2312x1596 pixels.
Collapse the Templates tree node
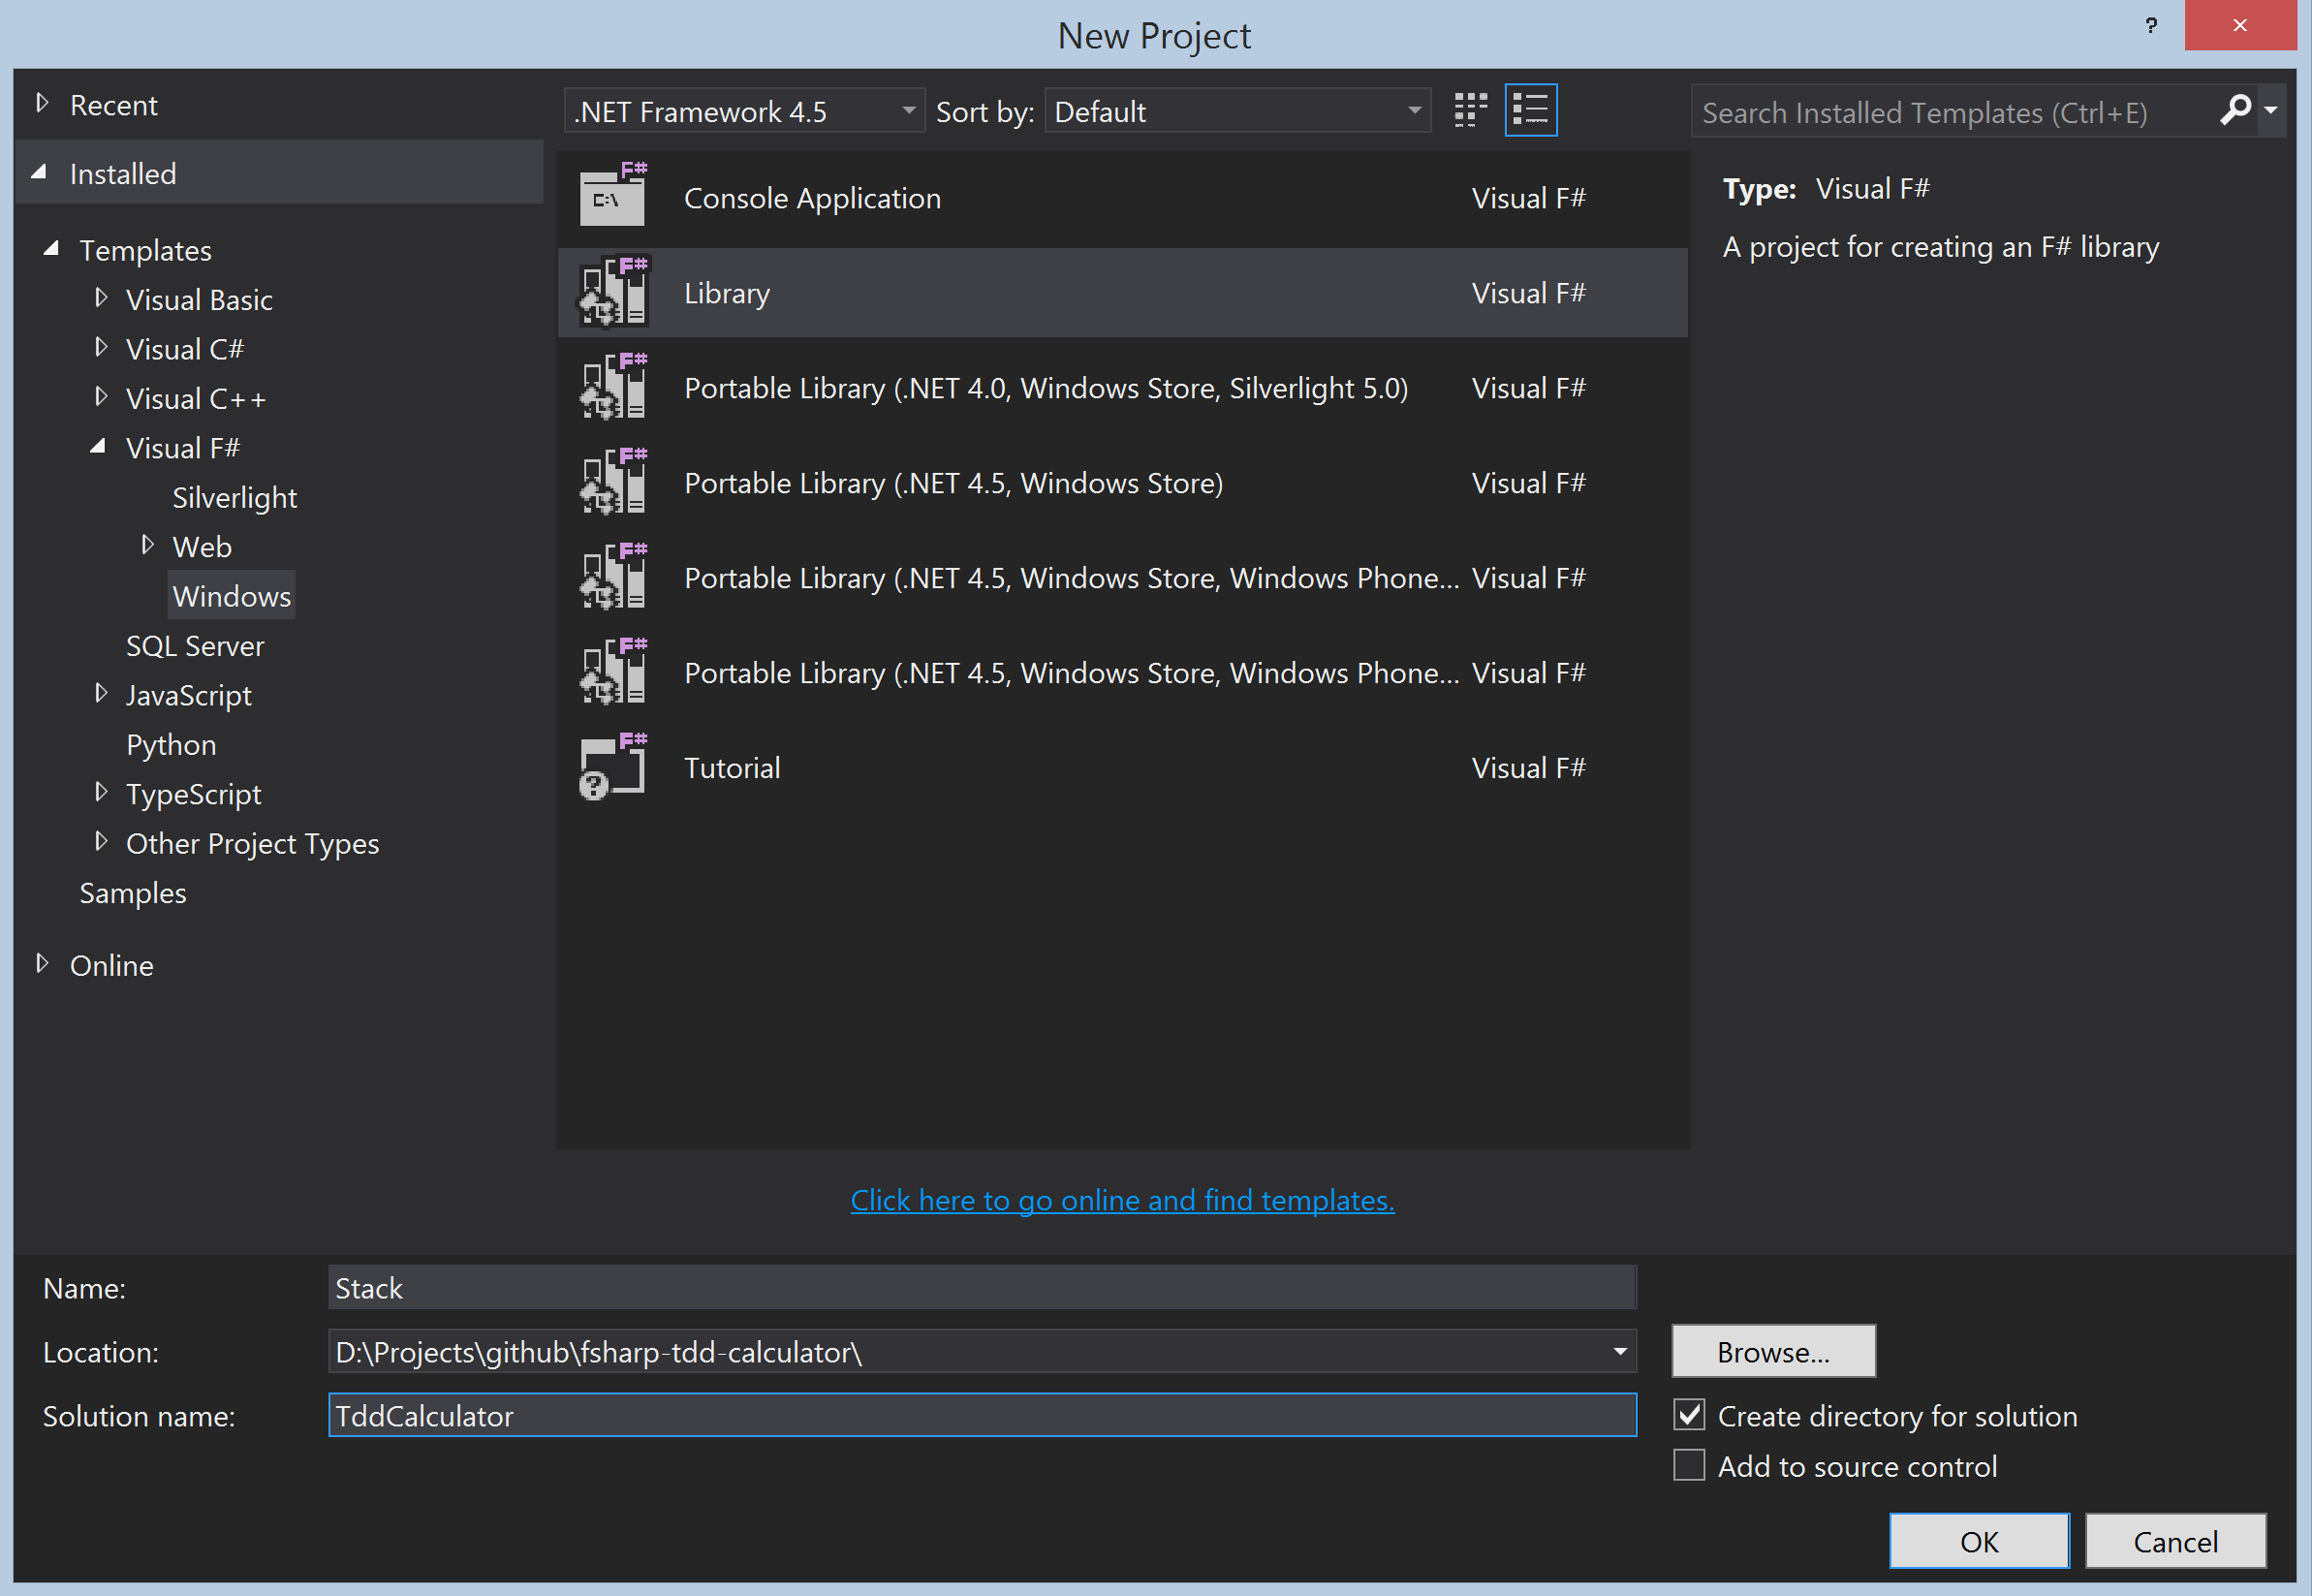pyautogui.click(x=51, y=248)
